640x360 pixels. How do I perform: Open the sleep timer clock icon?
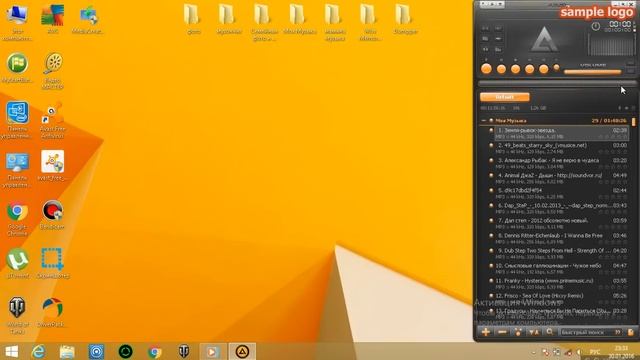(596, 26)
